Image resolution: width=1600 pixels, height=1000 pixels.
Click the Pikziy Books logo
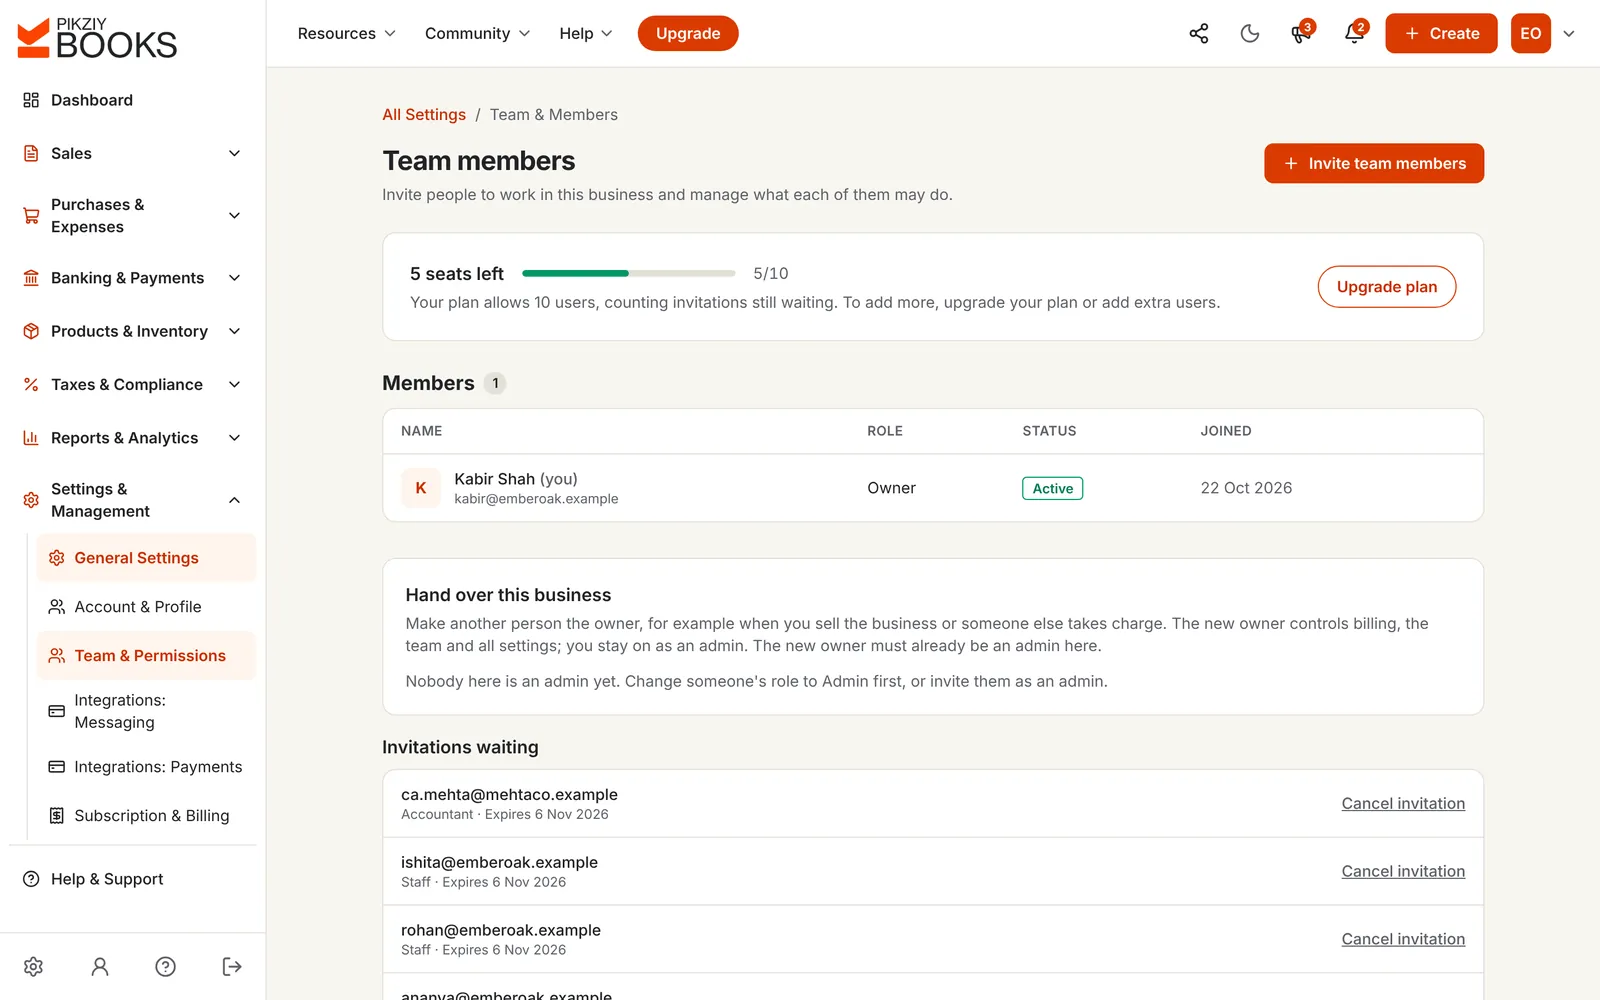(97, 38)
